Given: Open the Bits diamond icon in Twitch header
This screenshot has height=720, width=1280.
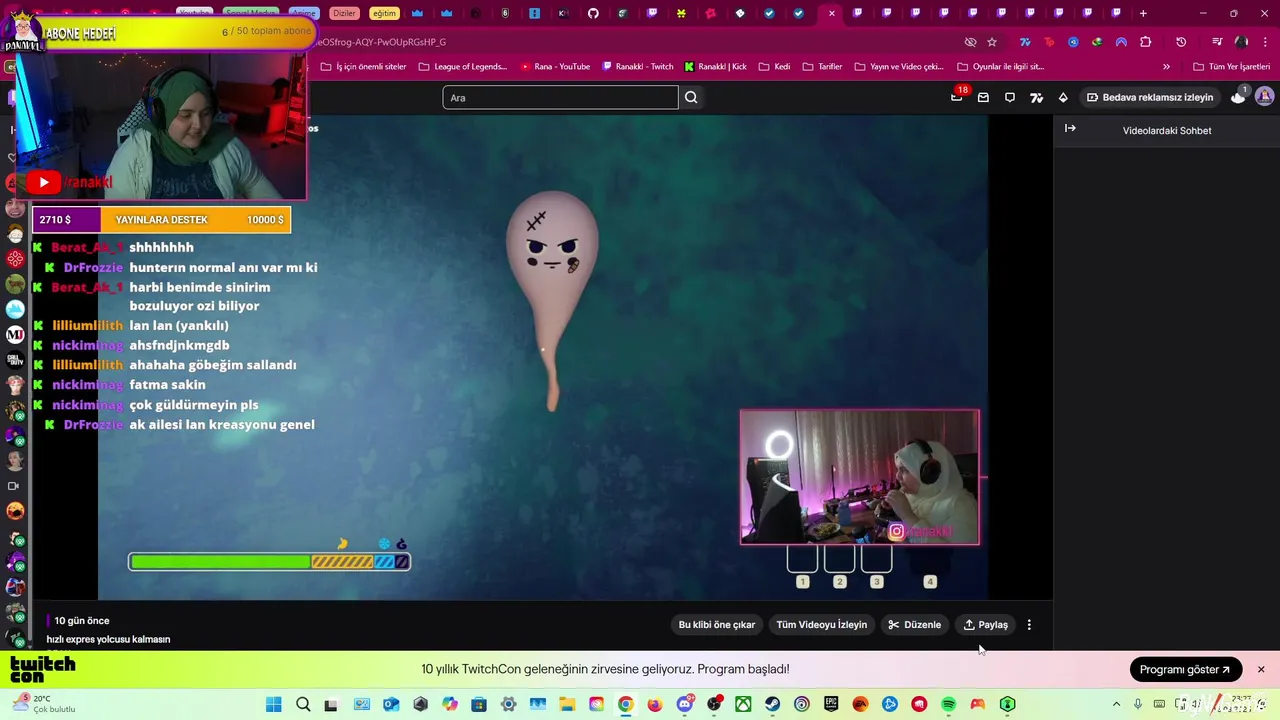Looking at the screenshot, I should click(1063, 97).
